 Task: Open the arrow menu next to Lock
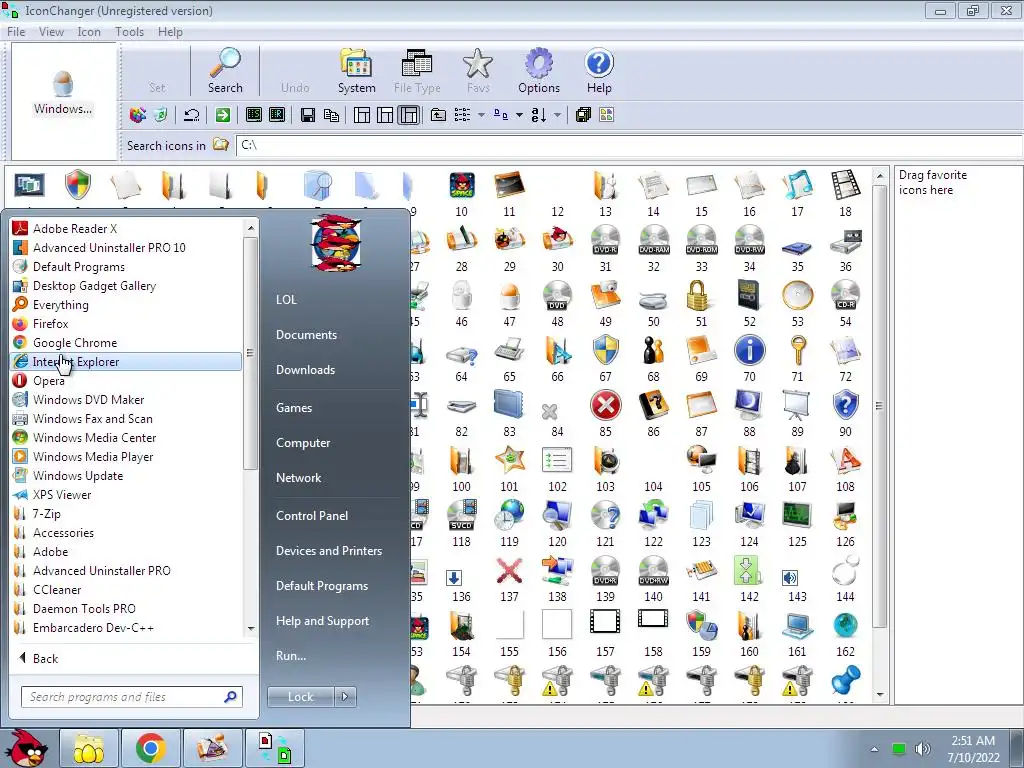pyautogui.click(x=345, y=697)
